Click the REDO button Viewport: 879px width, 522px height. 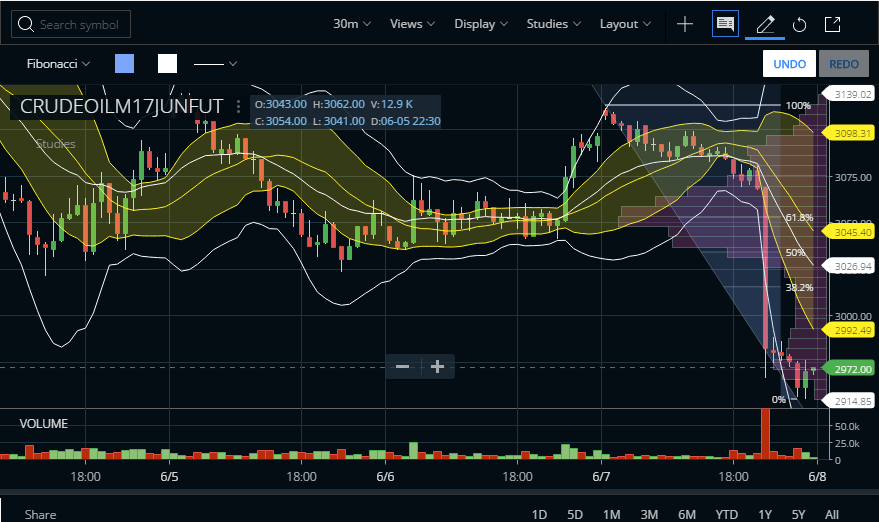pos(844,64)
